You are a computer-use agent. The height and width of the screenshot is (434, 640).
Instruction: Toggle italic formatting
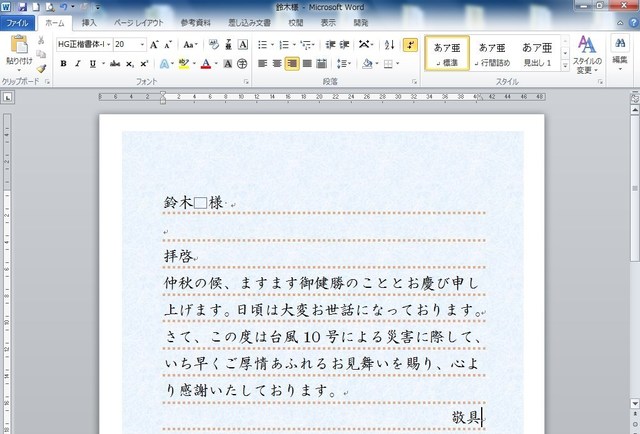coord(78,64)
